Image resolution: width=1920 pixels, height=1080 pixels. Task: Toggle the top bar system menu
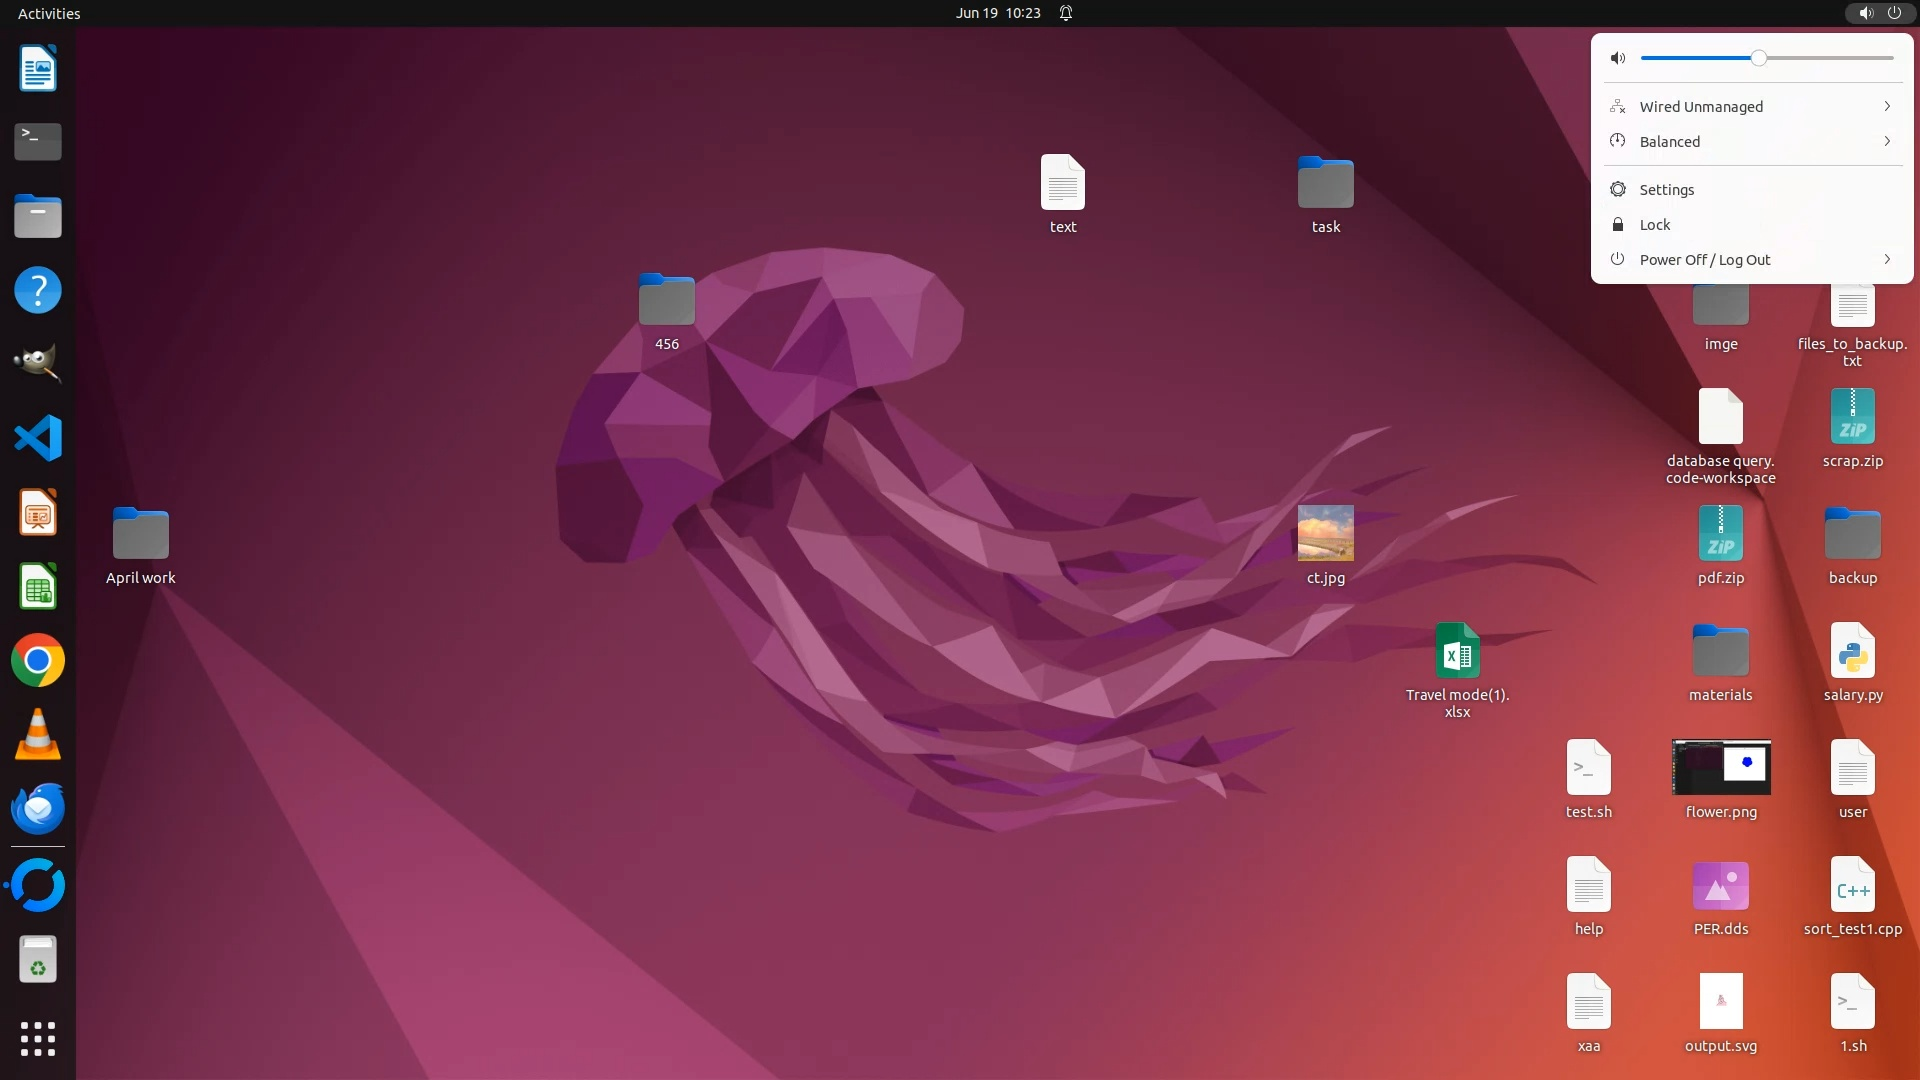tap(1879, 13)
